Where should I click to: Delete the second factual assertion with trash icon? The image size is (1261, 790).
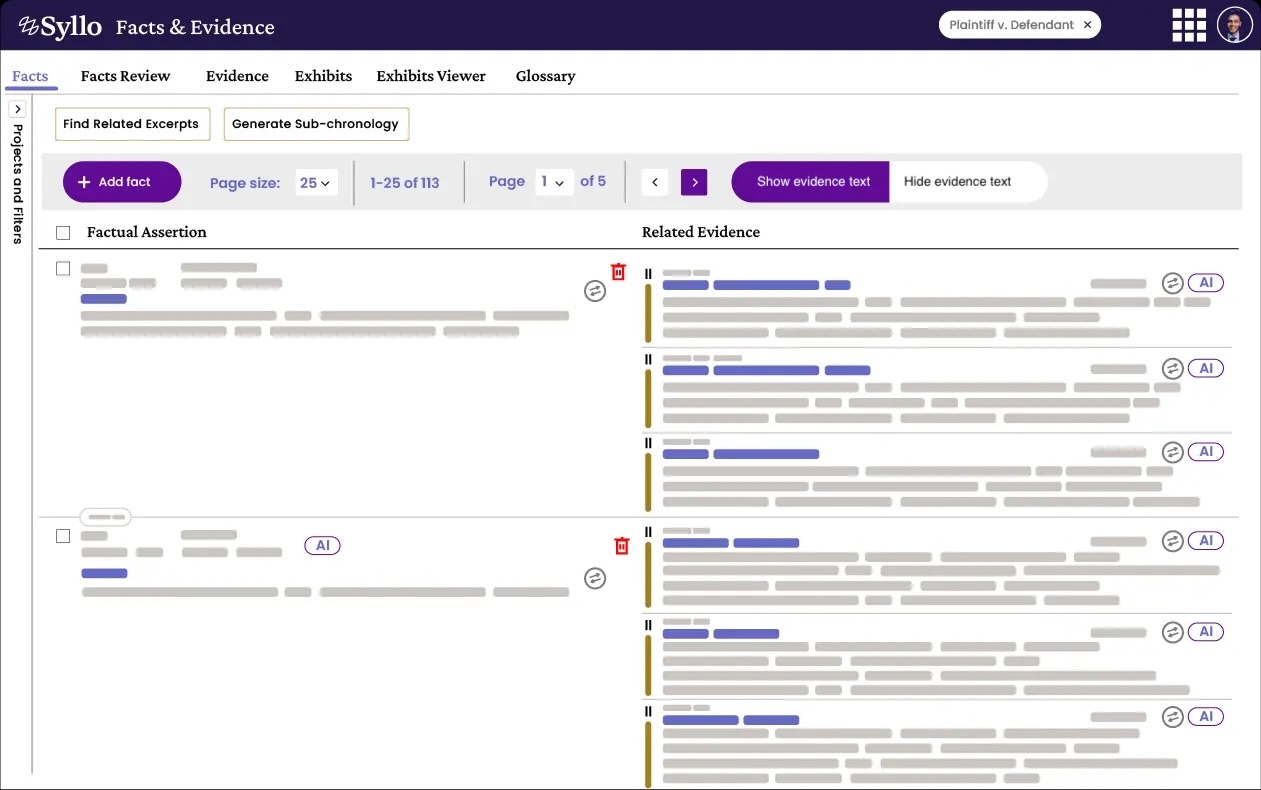pos(621,546)
